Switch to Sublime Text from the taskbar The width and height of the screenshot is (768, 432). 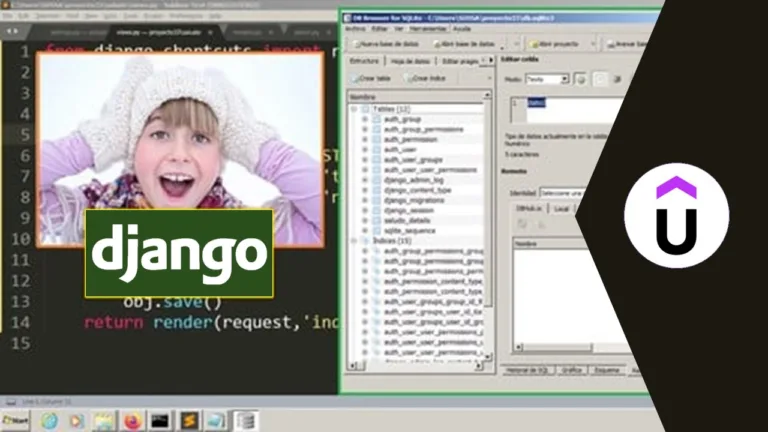pyautogui.click(x=189, y=421)
